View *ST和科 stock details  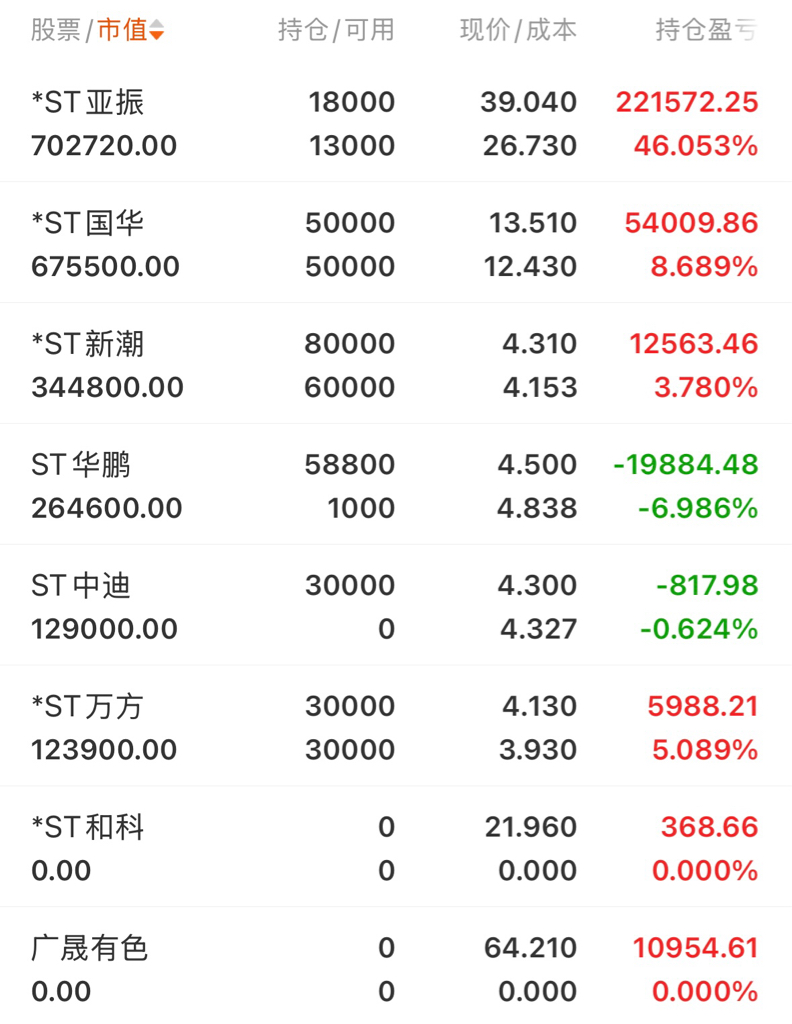click(396, 848)
